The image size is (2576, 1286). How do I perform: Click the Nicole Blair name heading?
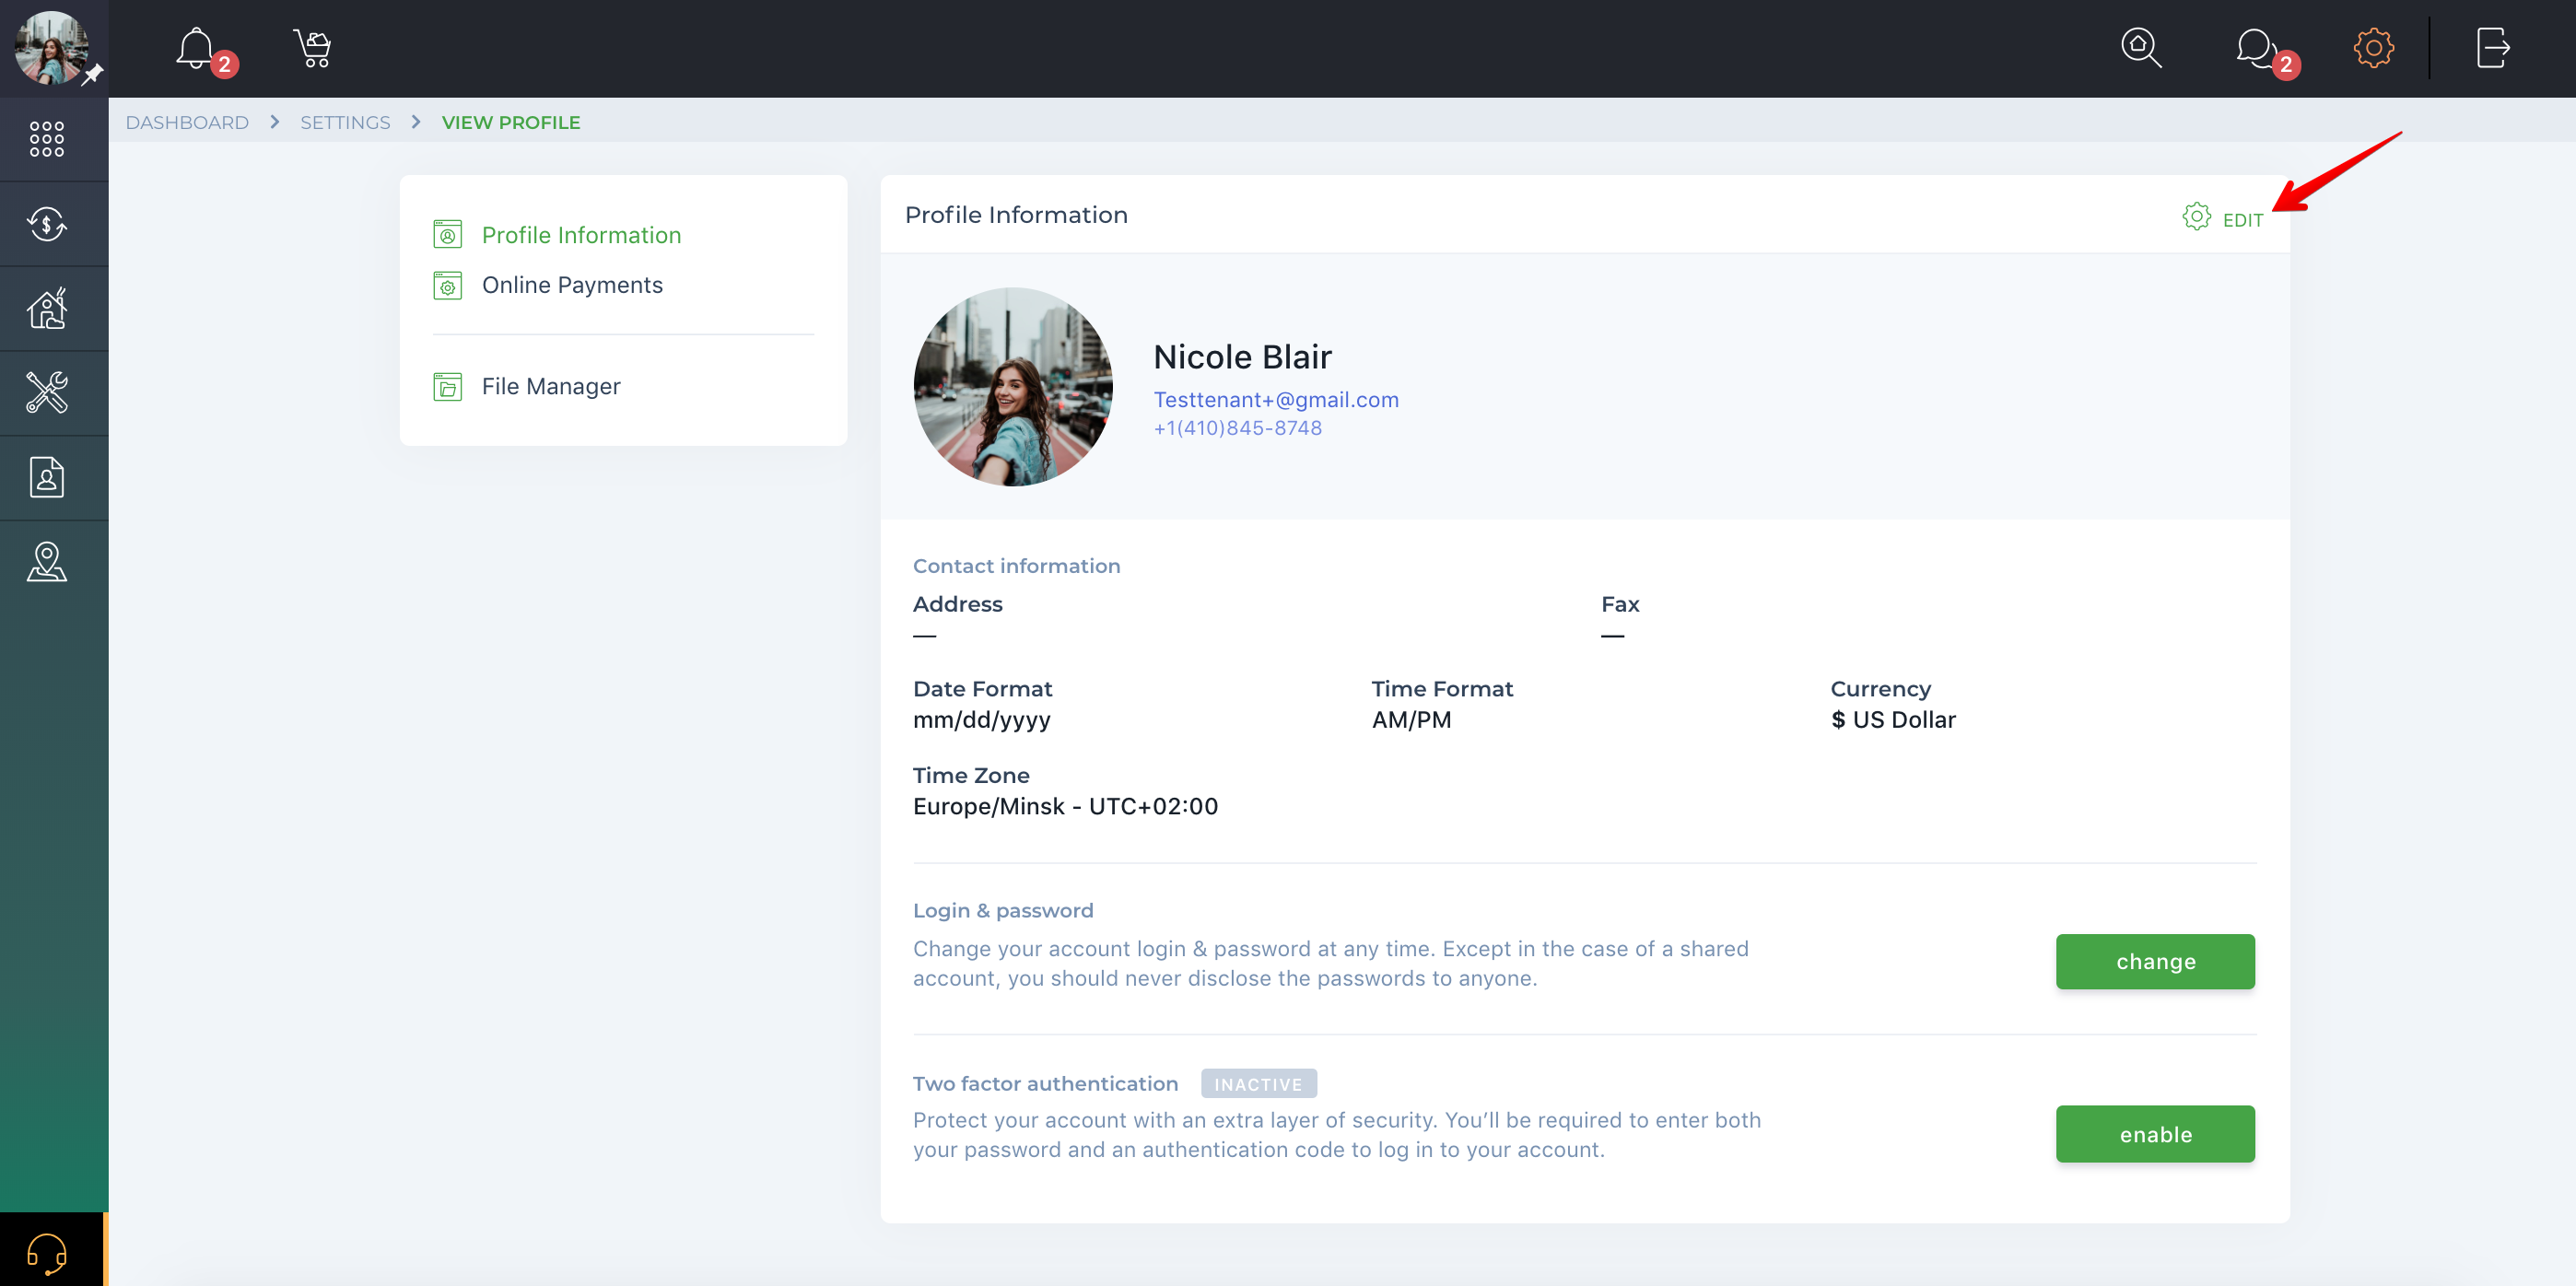pos(1242,357)
